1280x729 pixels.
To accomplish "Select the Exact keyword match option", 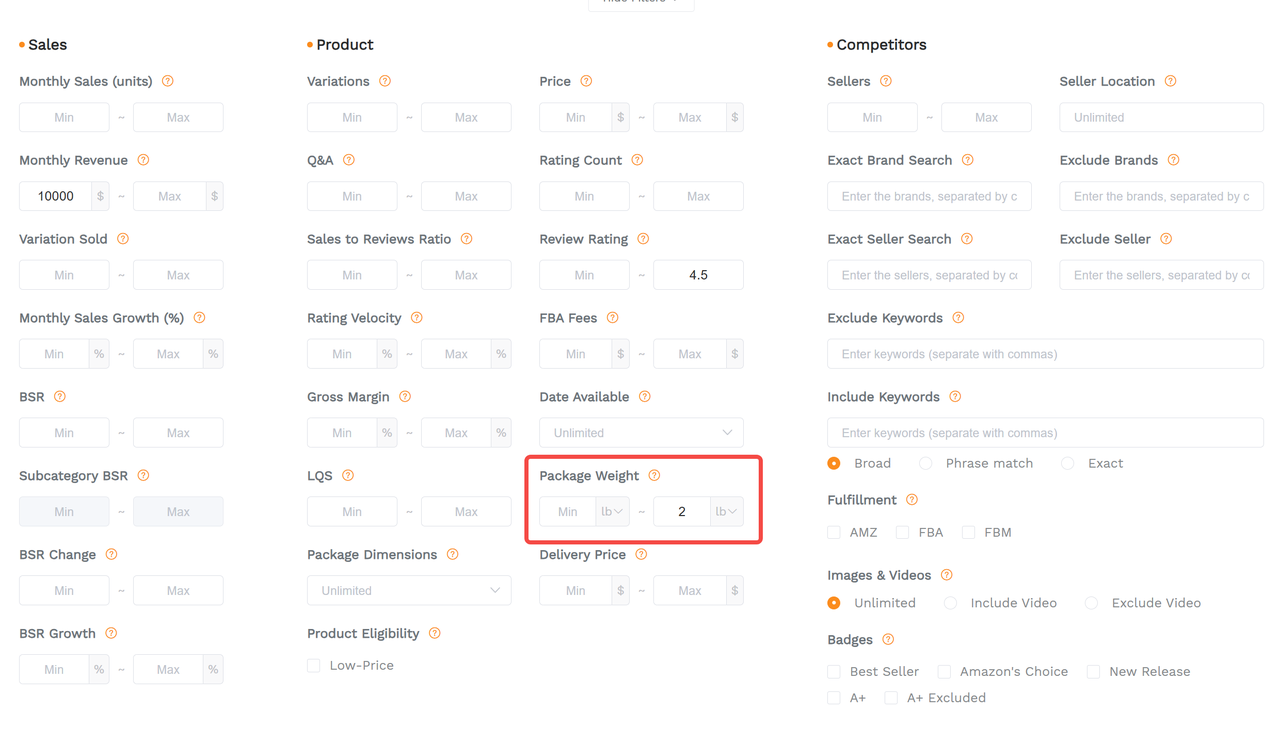I will (1068, 464).
